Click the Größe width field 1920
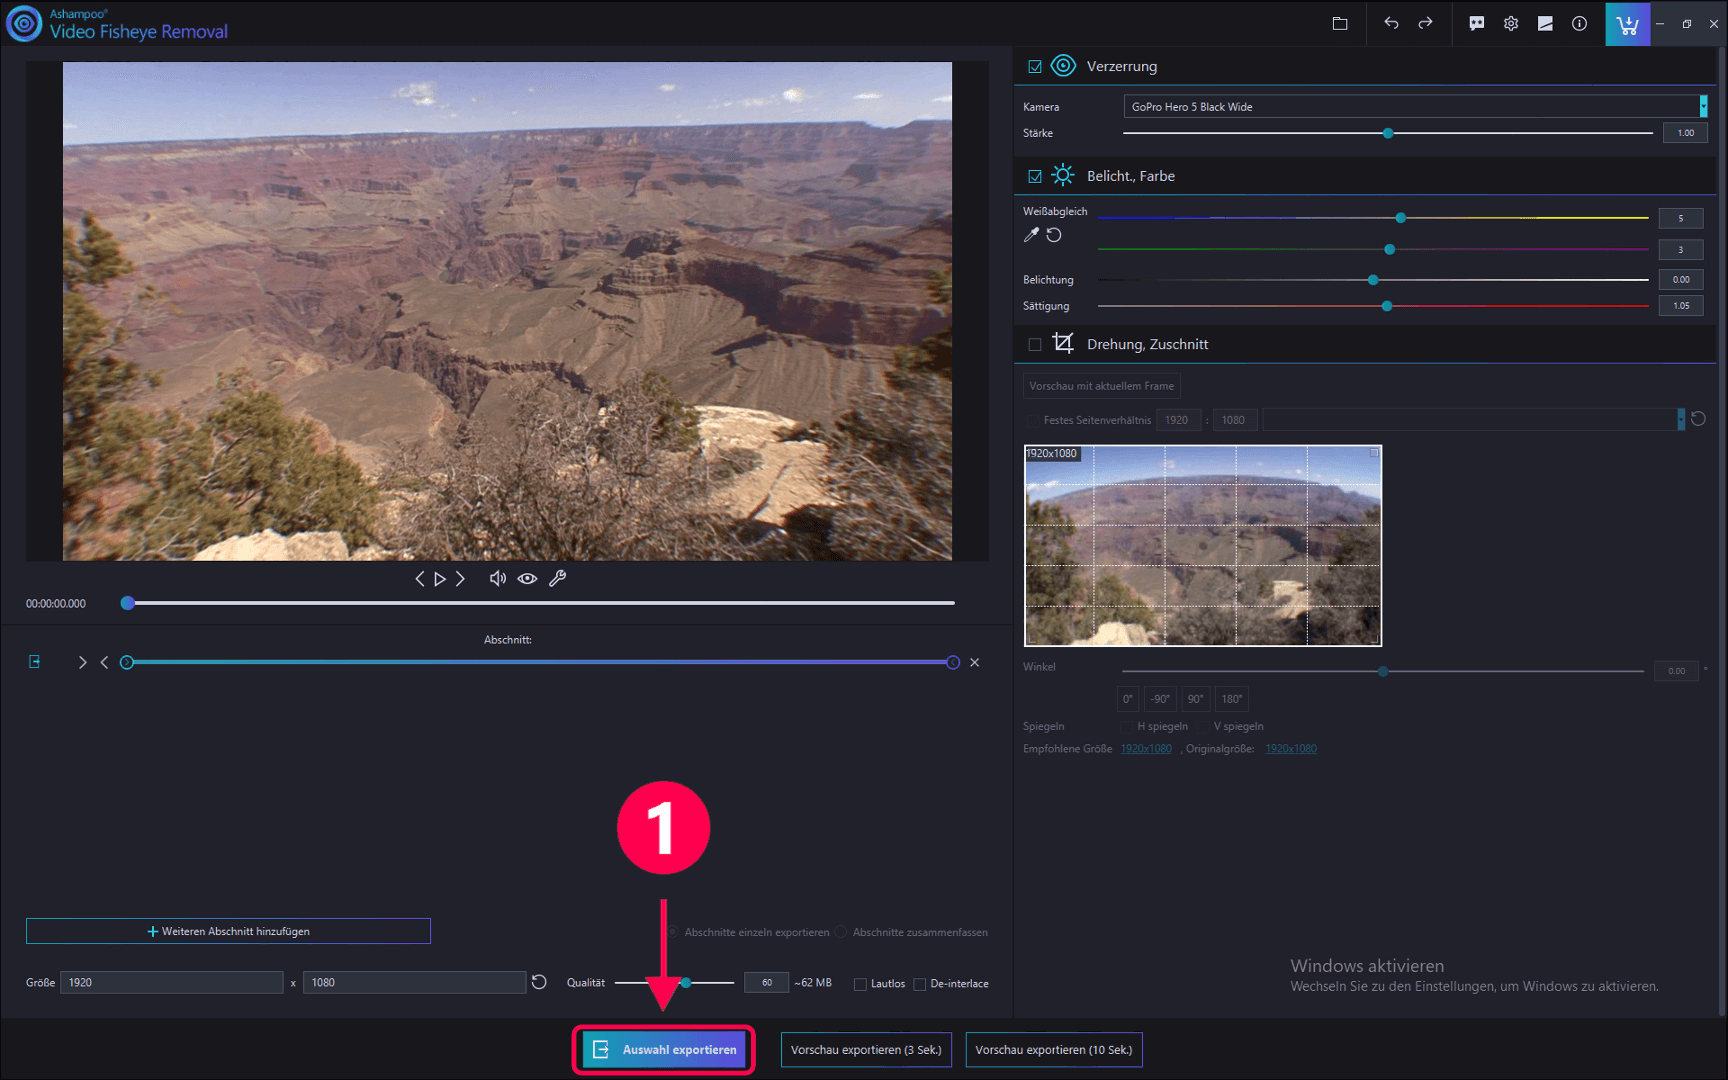This screenshot has width=1728, height=1080. coord(171,982)
